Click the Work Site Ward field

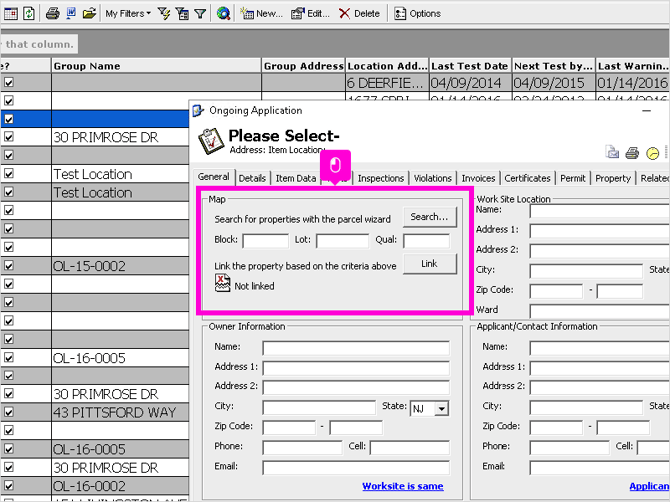click(599, 311)
